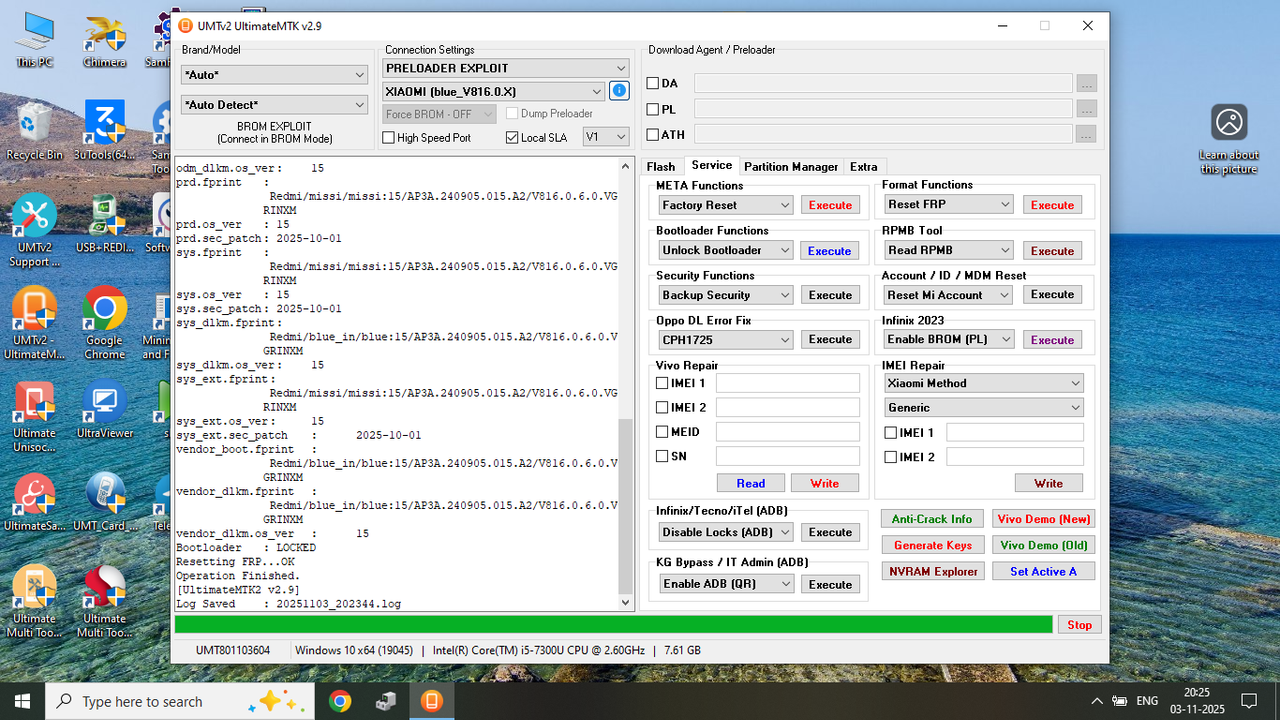Screen dimensions: 1280x720
Task: Enable the DA checkbox in Download Agent section
Action: [651, 83]
